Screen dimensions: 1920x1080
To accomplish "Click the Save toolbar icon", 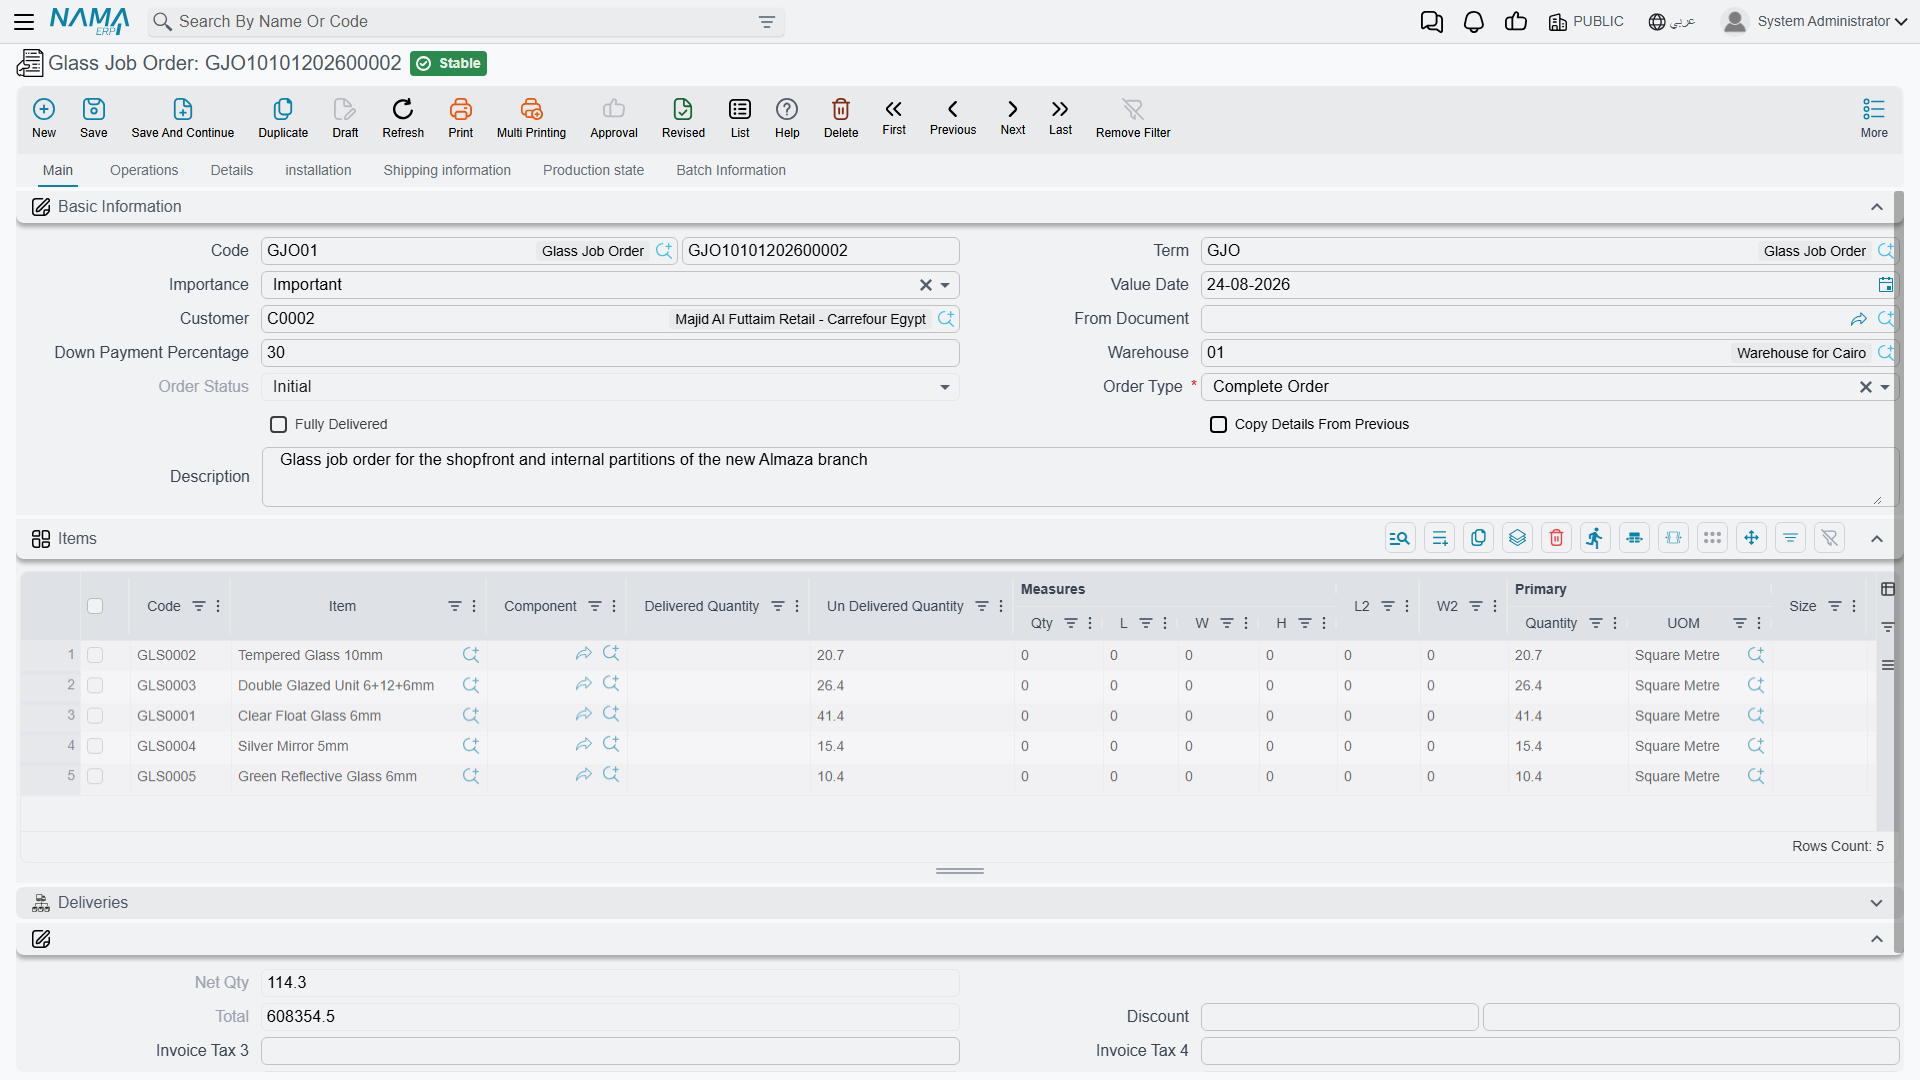I will coord(94,117).
